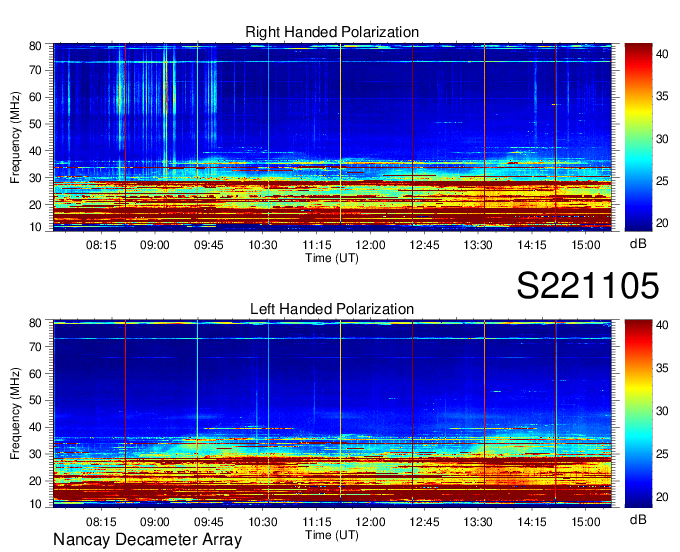Click the 10 MHz tick on Right Handed frequency axis

pos(36,227)
